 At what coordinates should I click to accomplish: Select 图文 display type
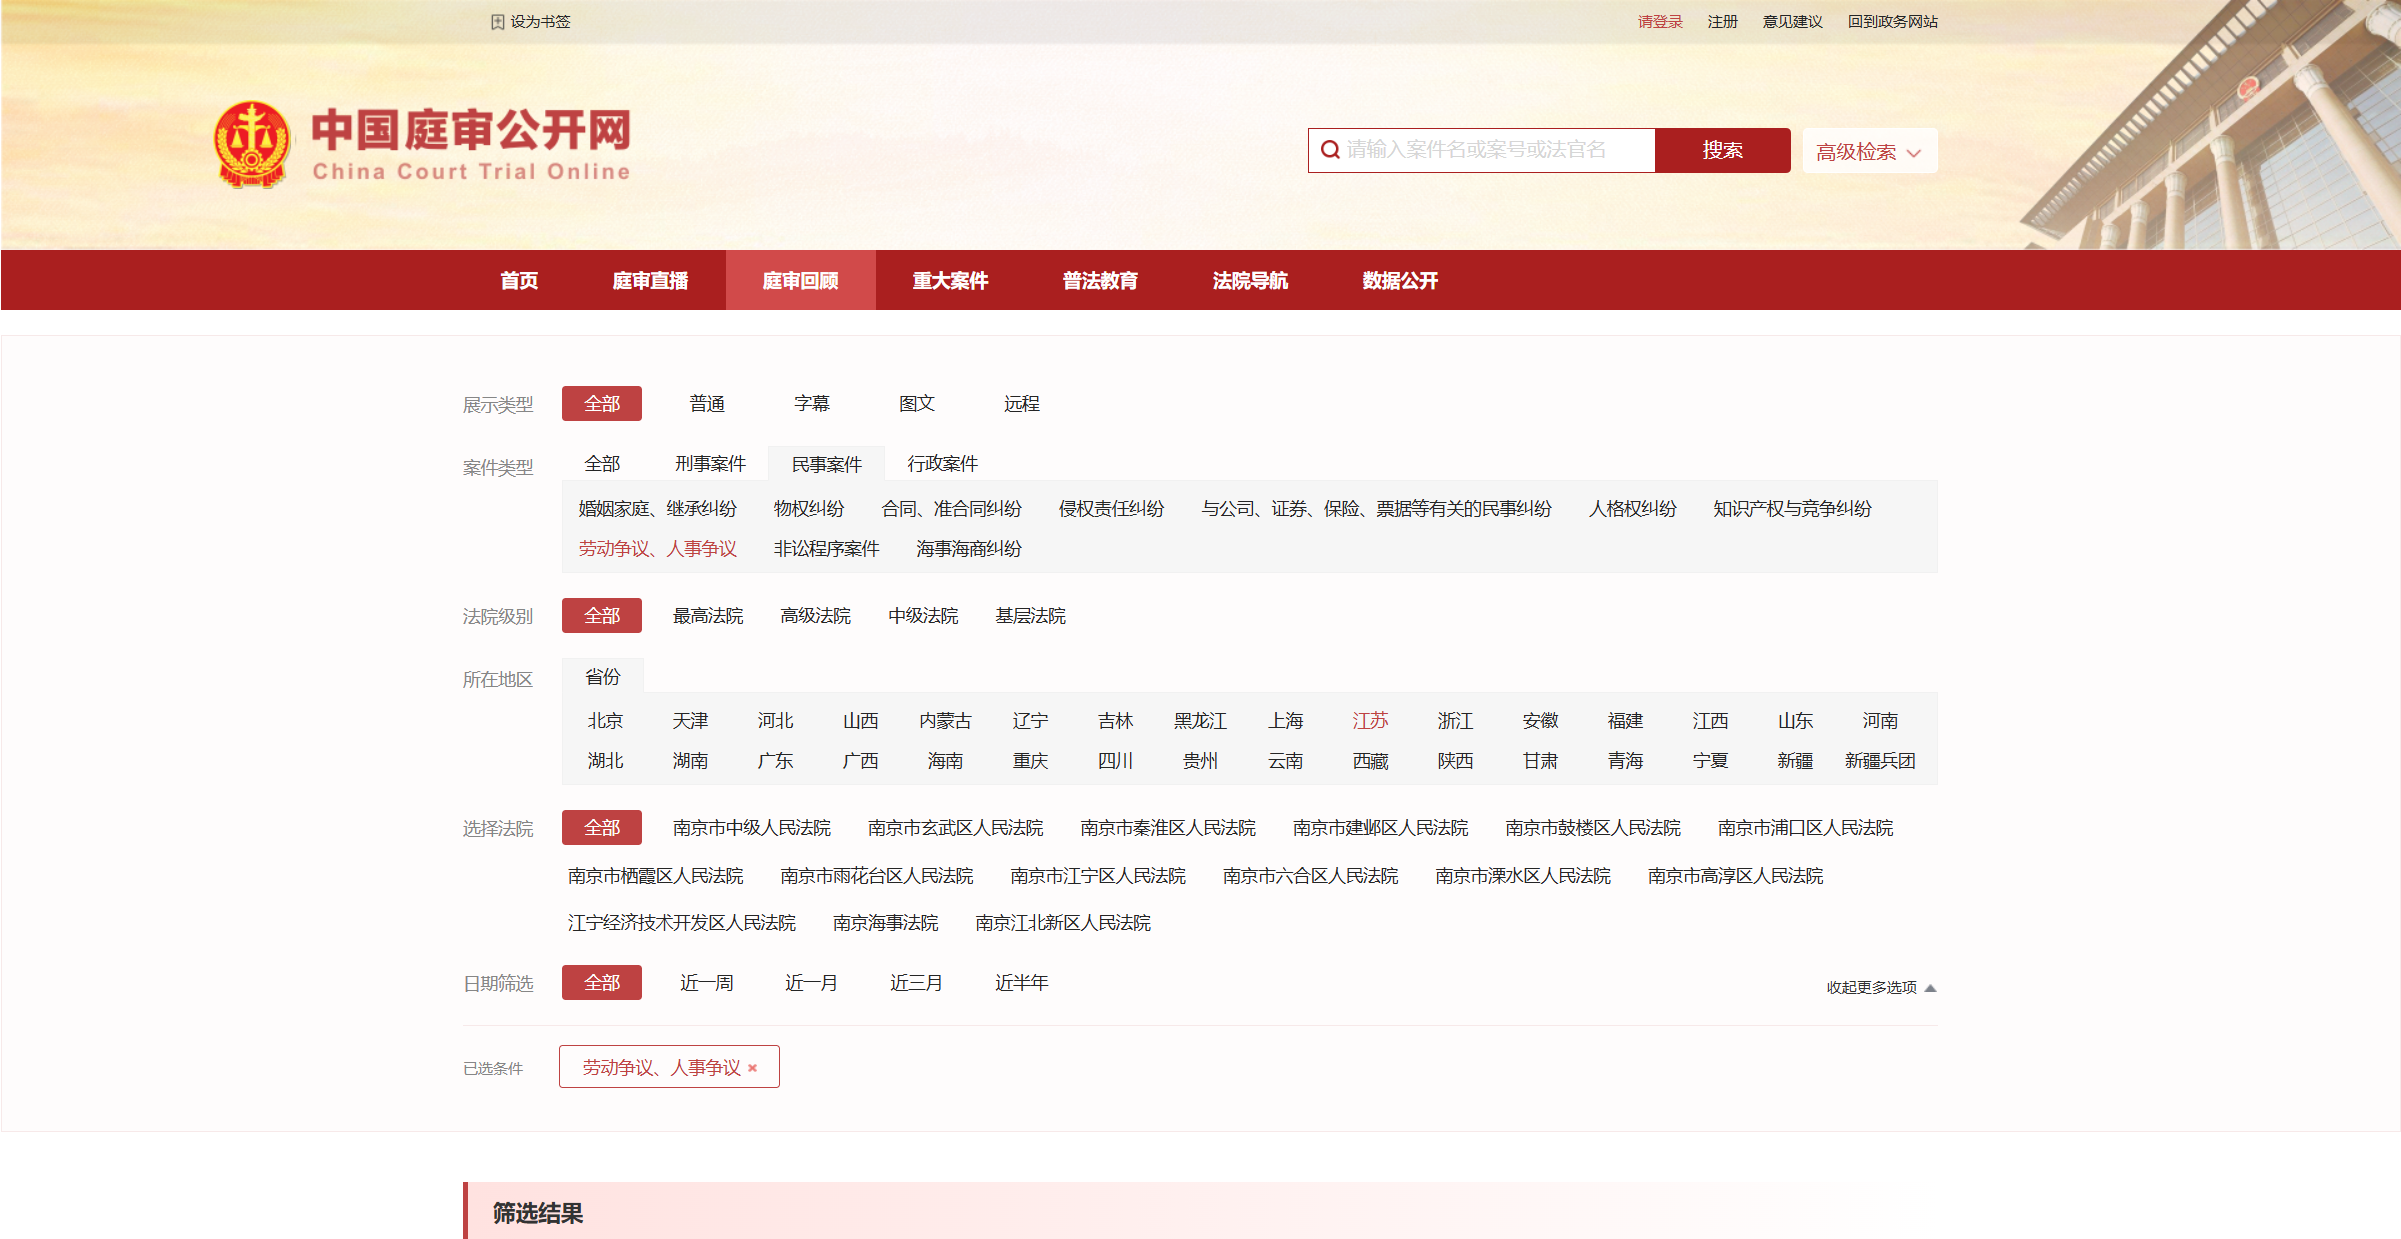[x=917, y=404]
